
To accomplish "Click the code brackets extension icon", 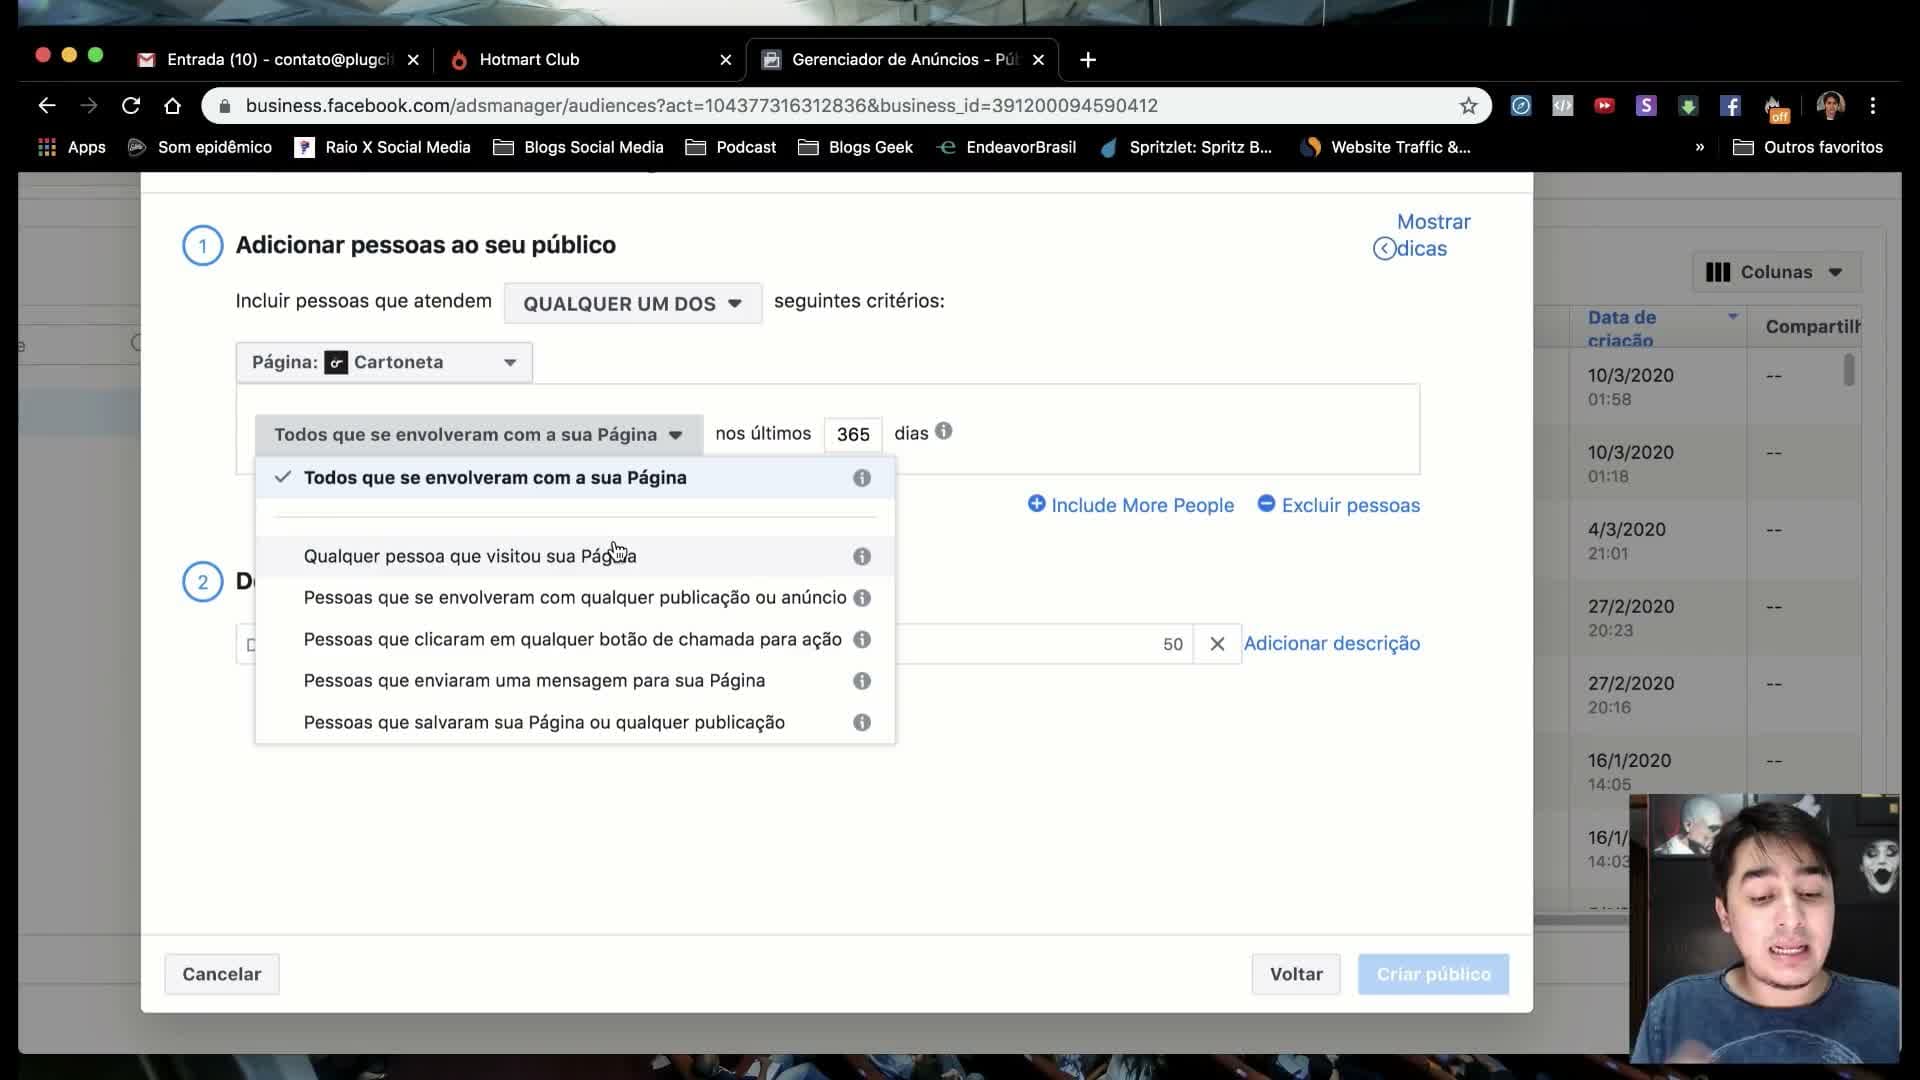I will point(1562,106).
